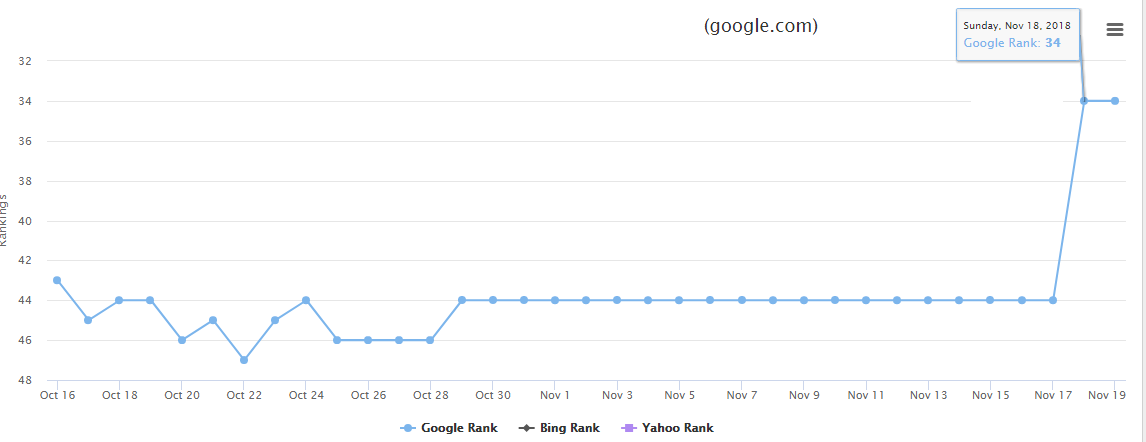Select the Nov 18 data point at rank 34
This screenshot has width=1146, height=442.
coord(1084,101)
